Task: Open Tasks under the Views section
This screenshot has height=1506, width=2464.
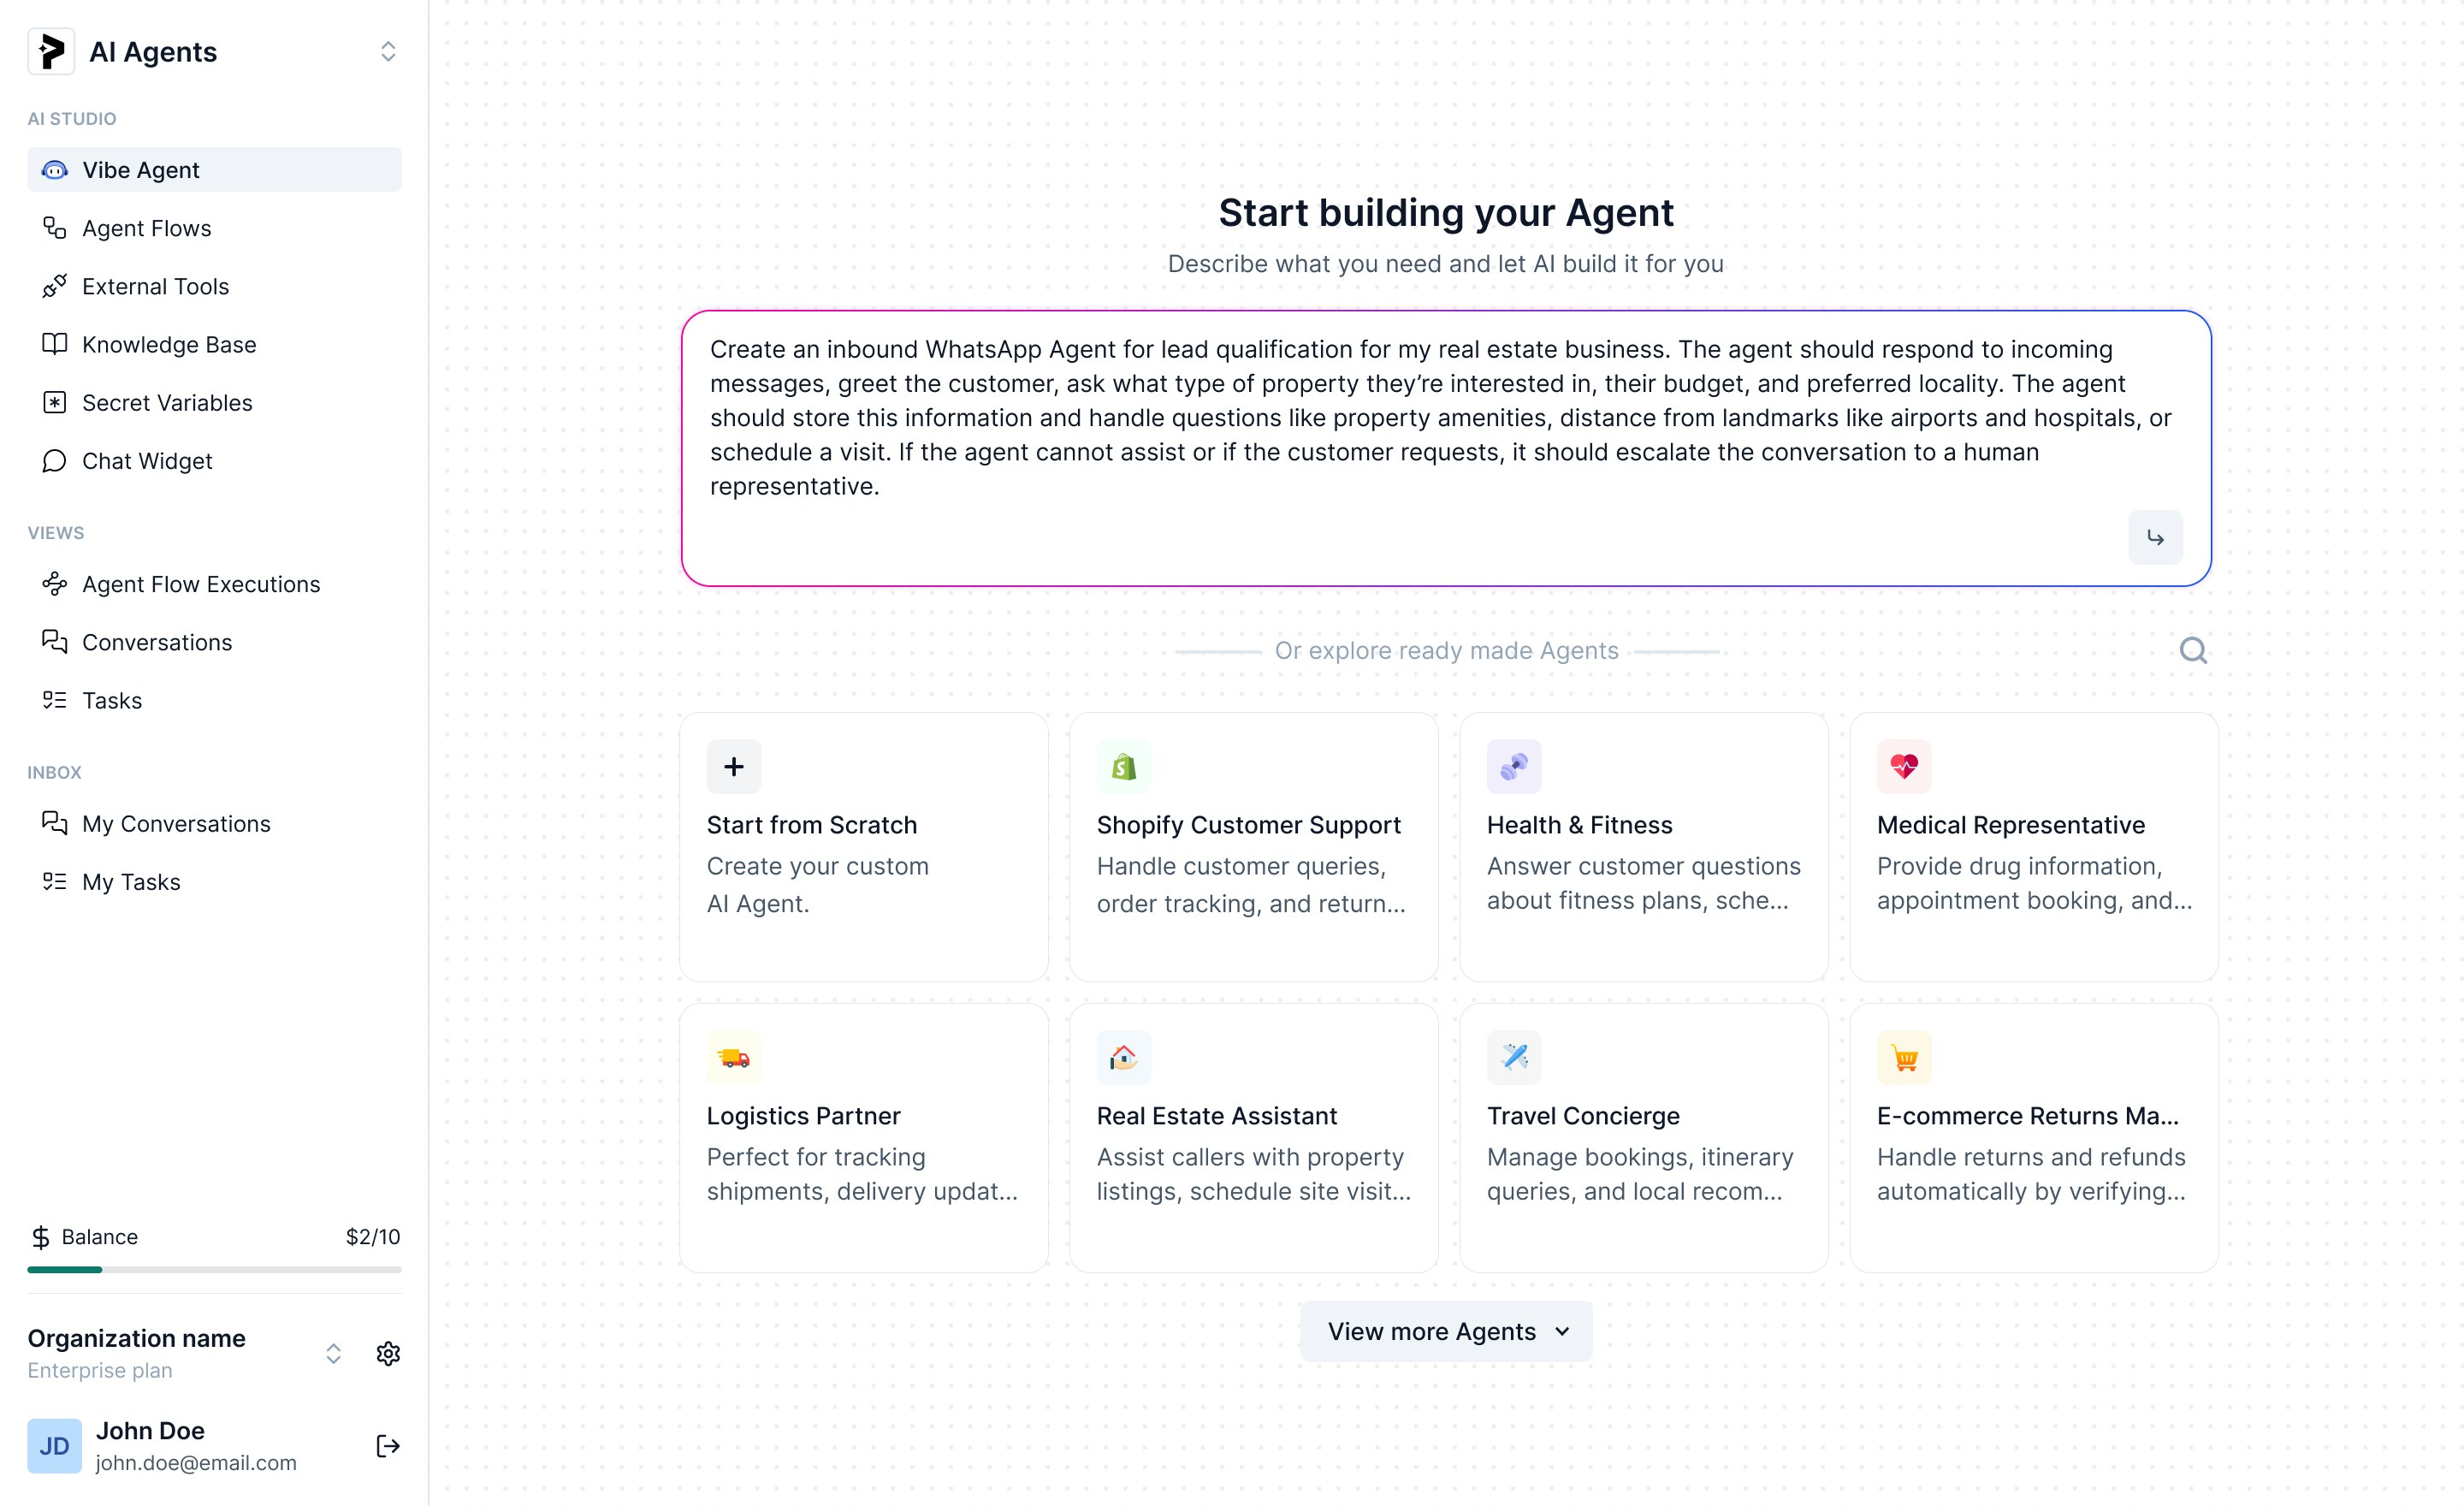Action: coord(111,700)
